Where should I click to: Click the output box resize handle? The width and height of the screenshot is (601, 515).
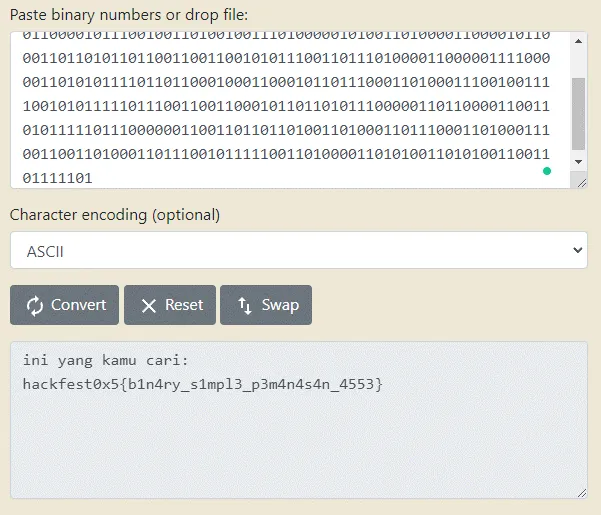(580, 491)
